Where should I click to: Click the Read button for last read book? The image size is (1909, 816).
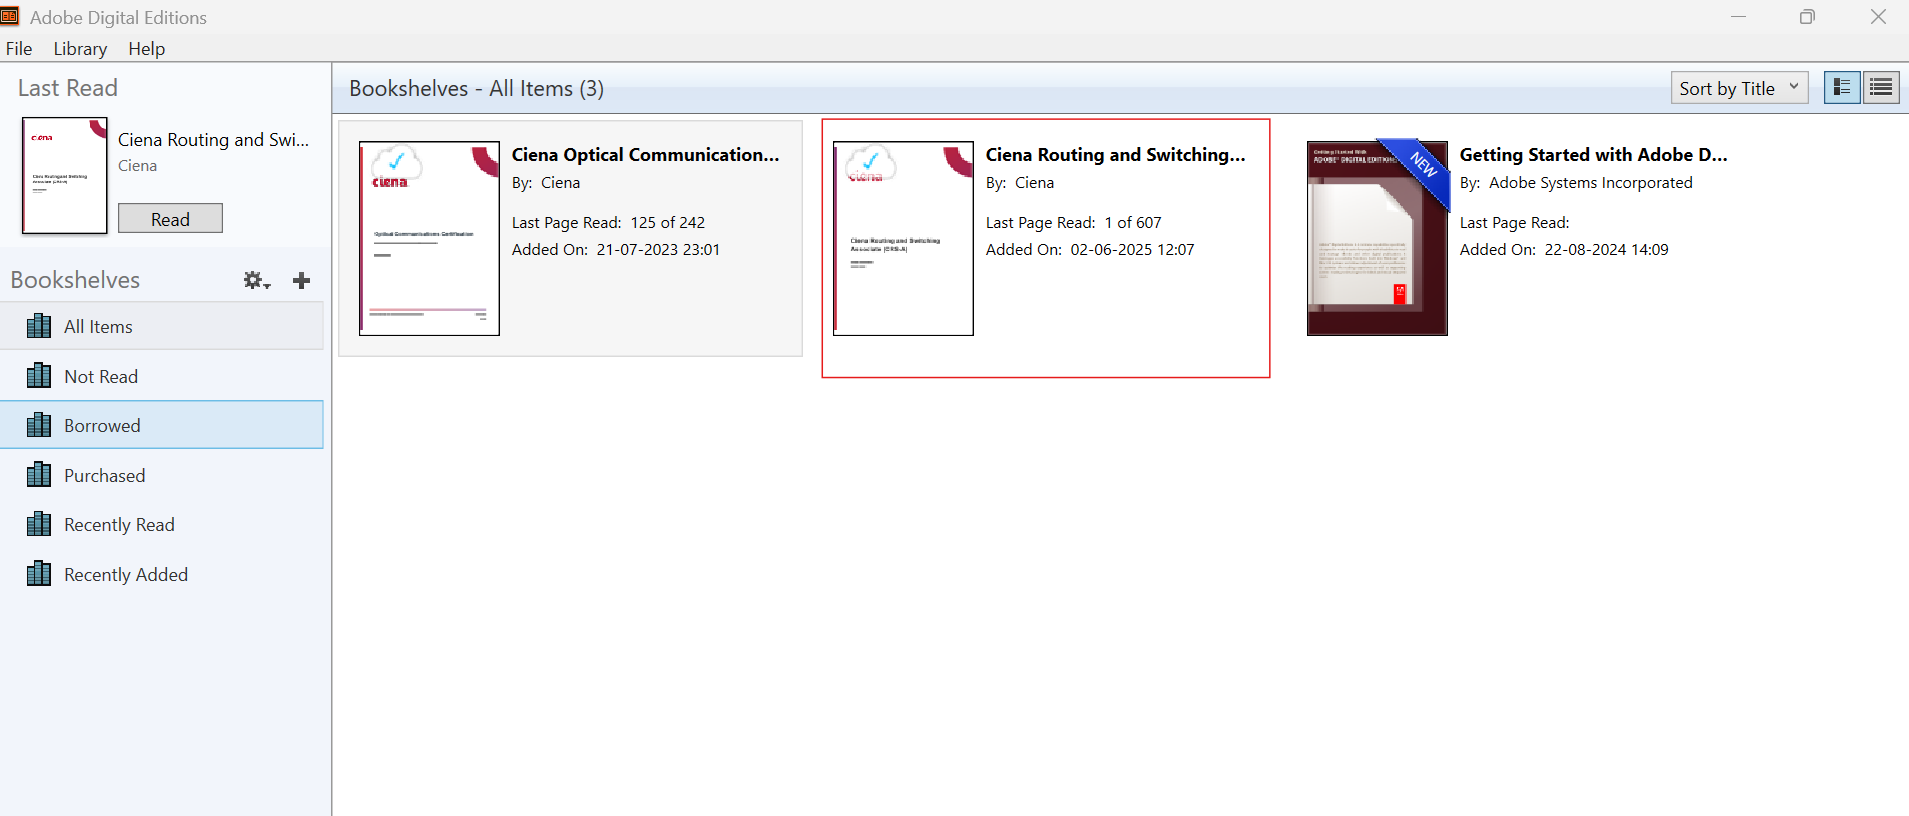pyautogui.click(x=170, y=219)
